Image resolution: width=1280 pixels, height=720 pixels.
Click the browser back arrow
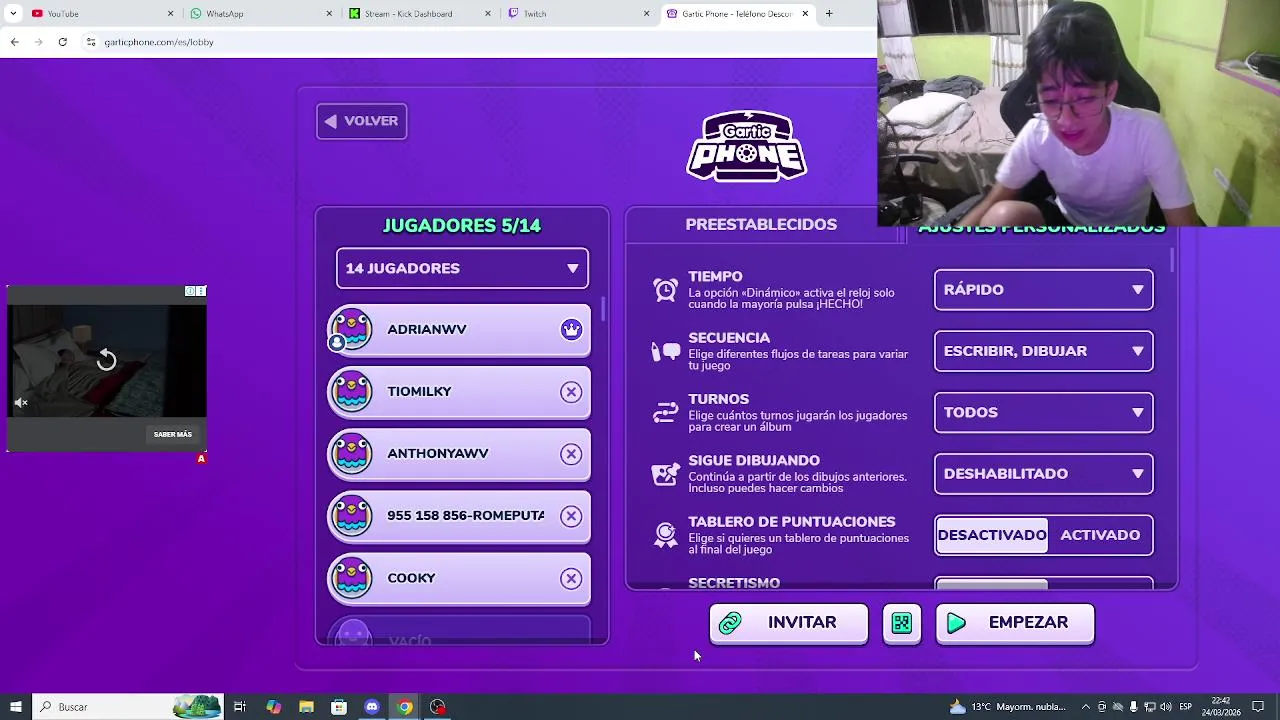pos(14,42)
